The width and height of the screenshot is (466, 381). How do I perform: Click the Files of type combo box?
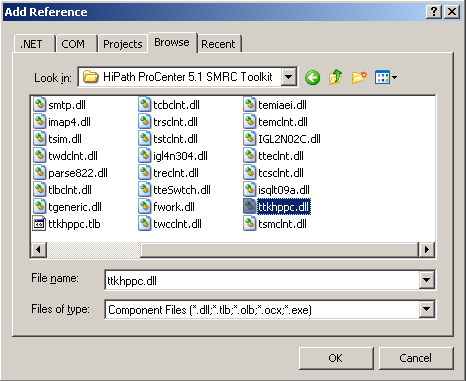click(x=270, y=310)
